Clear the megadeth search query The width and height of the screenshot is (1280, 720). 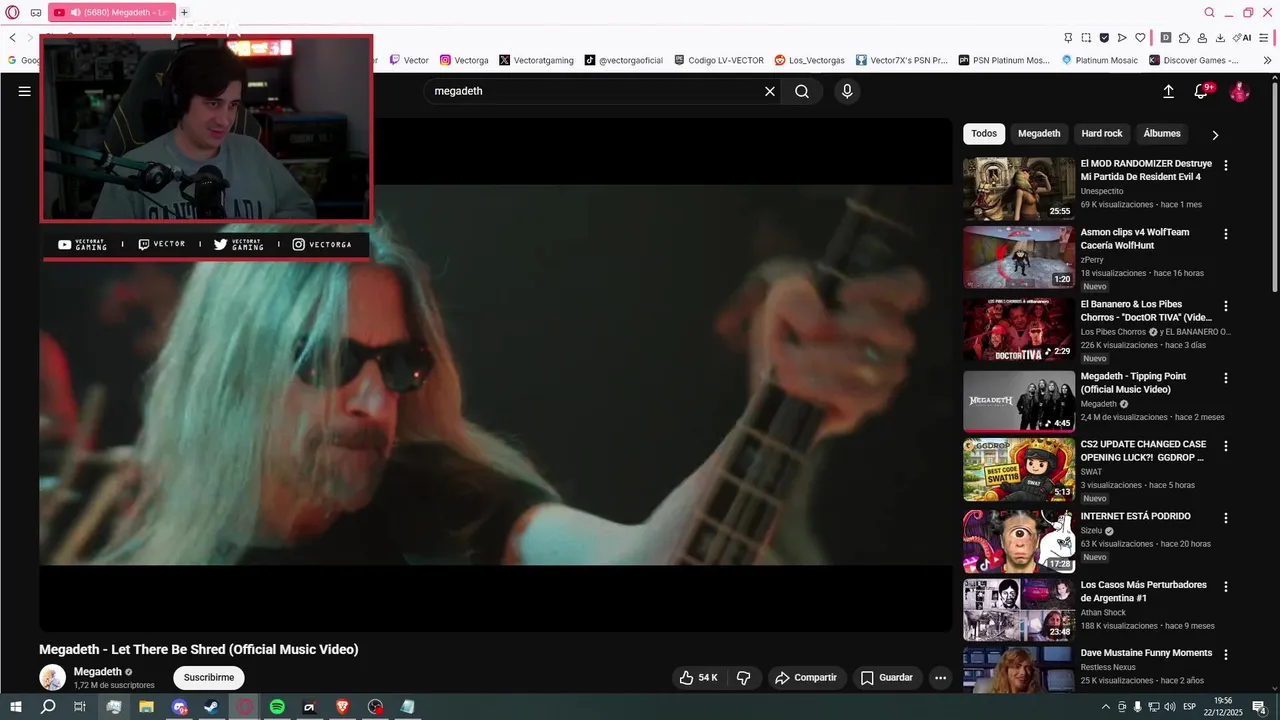click(770, 91)
